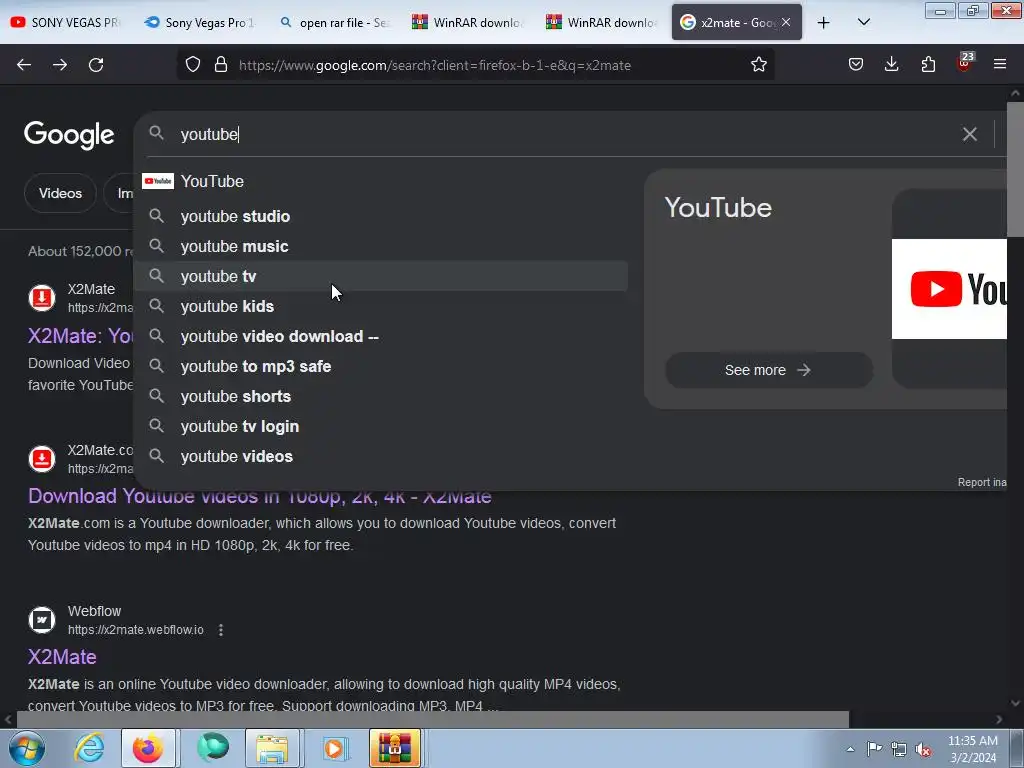Screen dimensions: 1024x768
Task: Click the vertical page scrollbar thumb
Action: click(x=1015, y=170)
